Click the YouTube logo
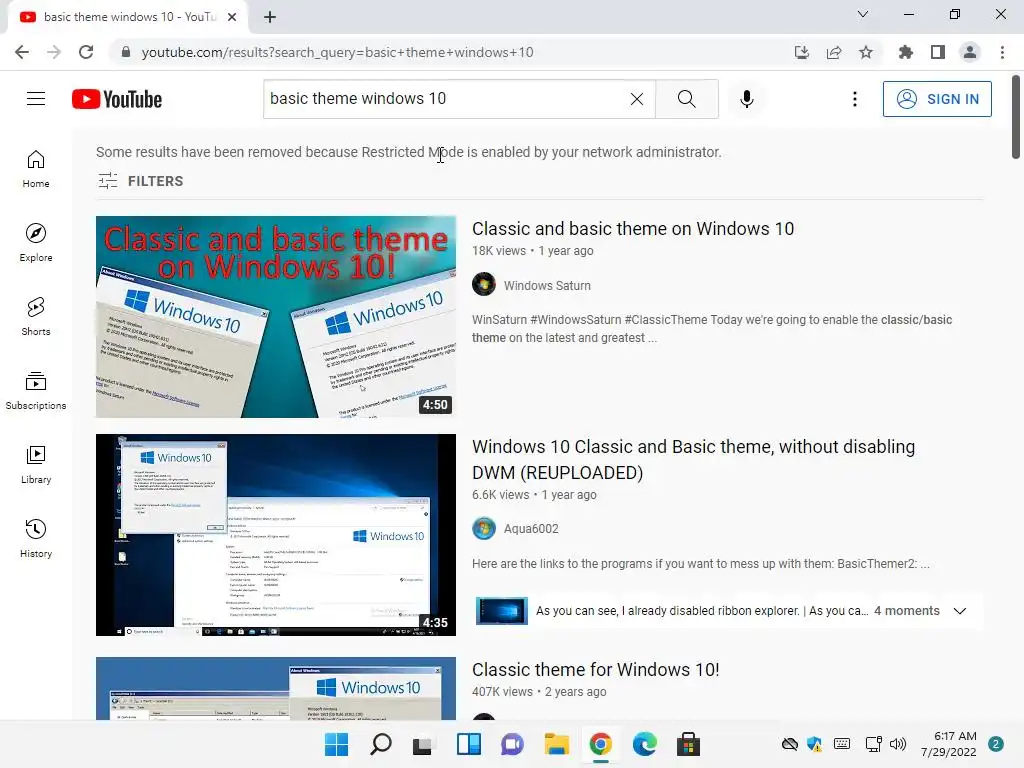Image resolution: width=1024 pixels, height=768 pixels. pyautogui.click(x=117, y=99)
